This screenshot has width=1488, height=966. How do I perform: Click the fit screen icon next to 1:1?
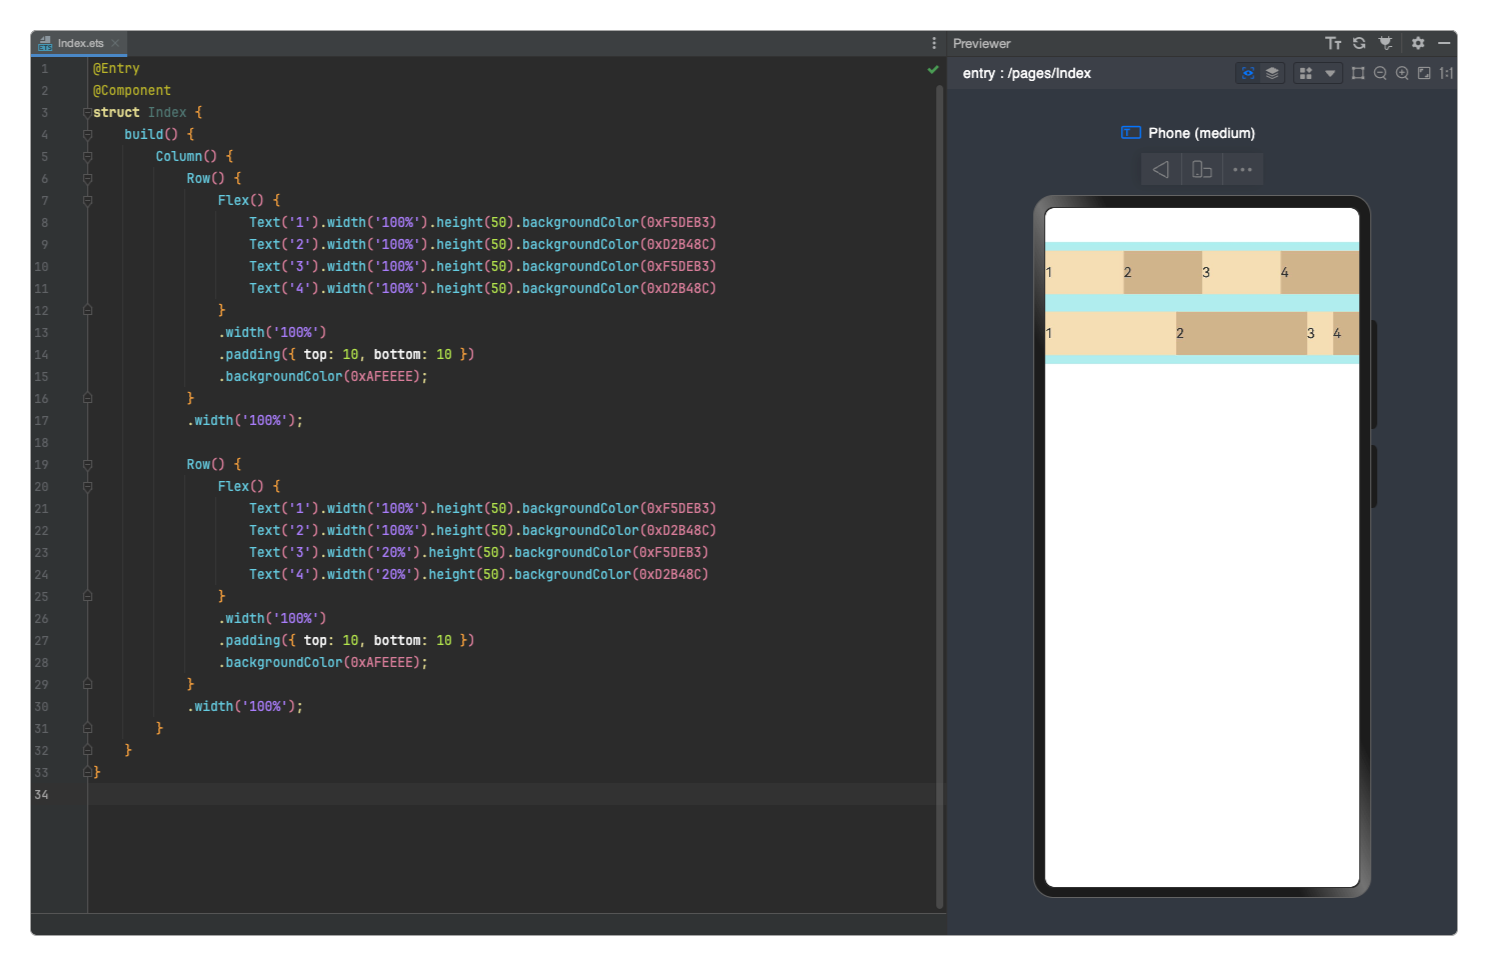click(1424, 73)
